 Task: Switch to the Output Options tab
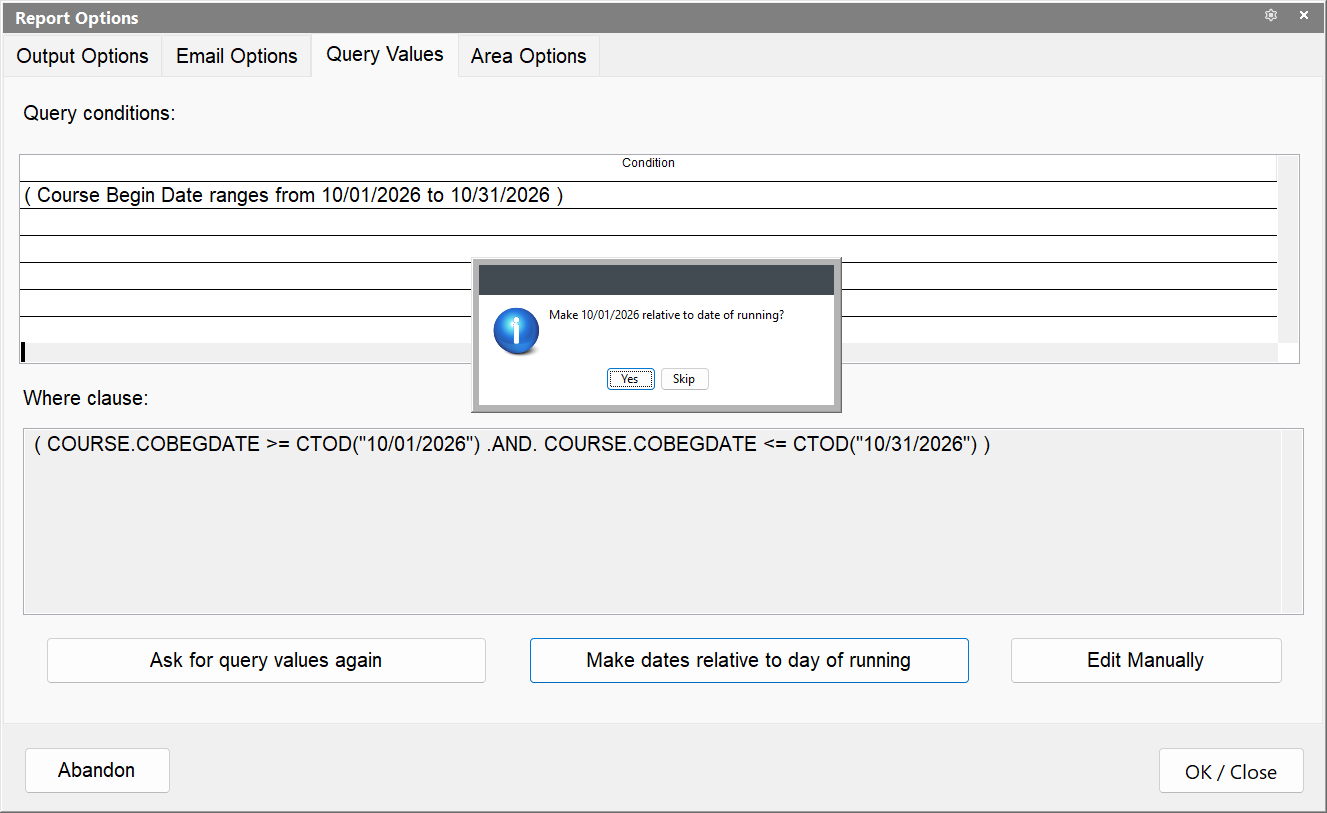[83, 56]
